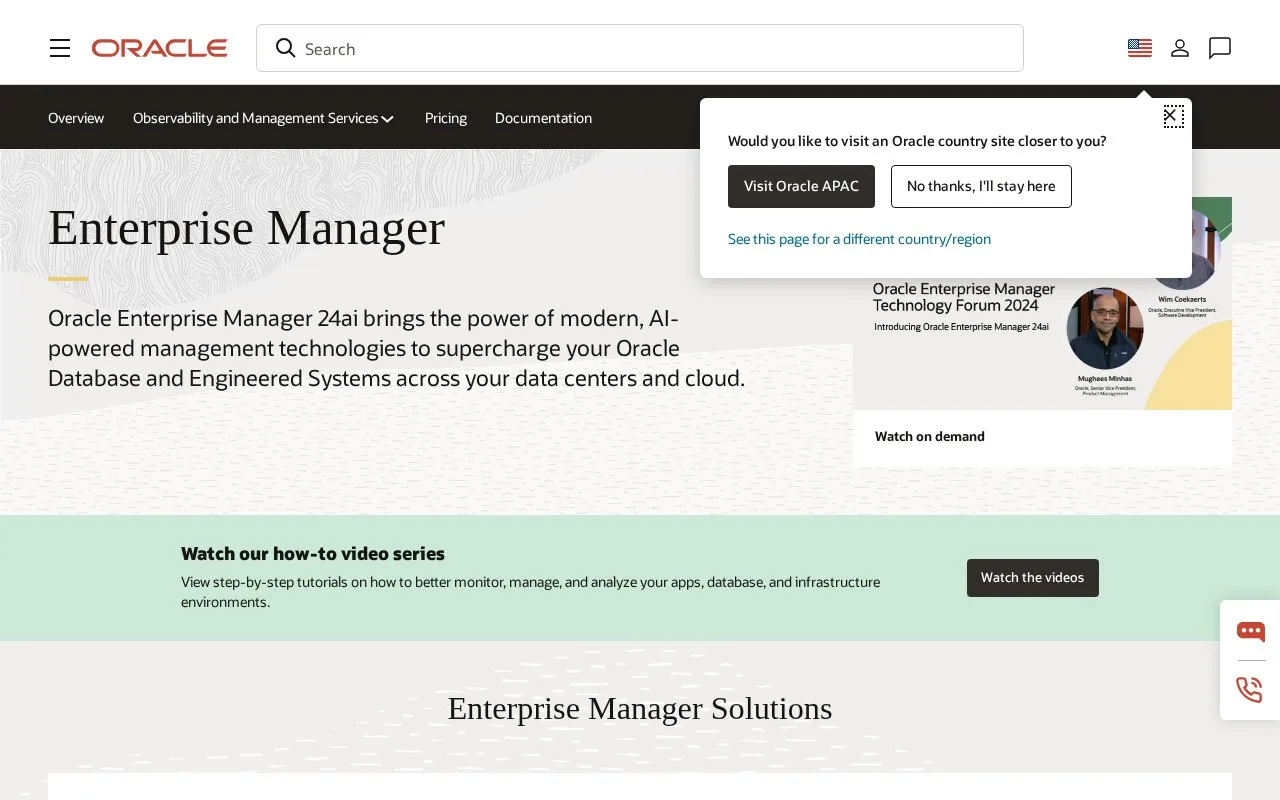This screenshot has width=1280, height=800.
Task: Follow See this page for different country link
Action: click(859, 239)
